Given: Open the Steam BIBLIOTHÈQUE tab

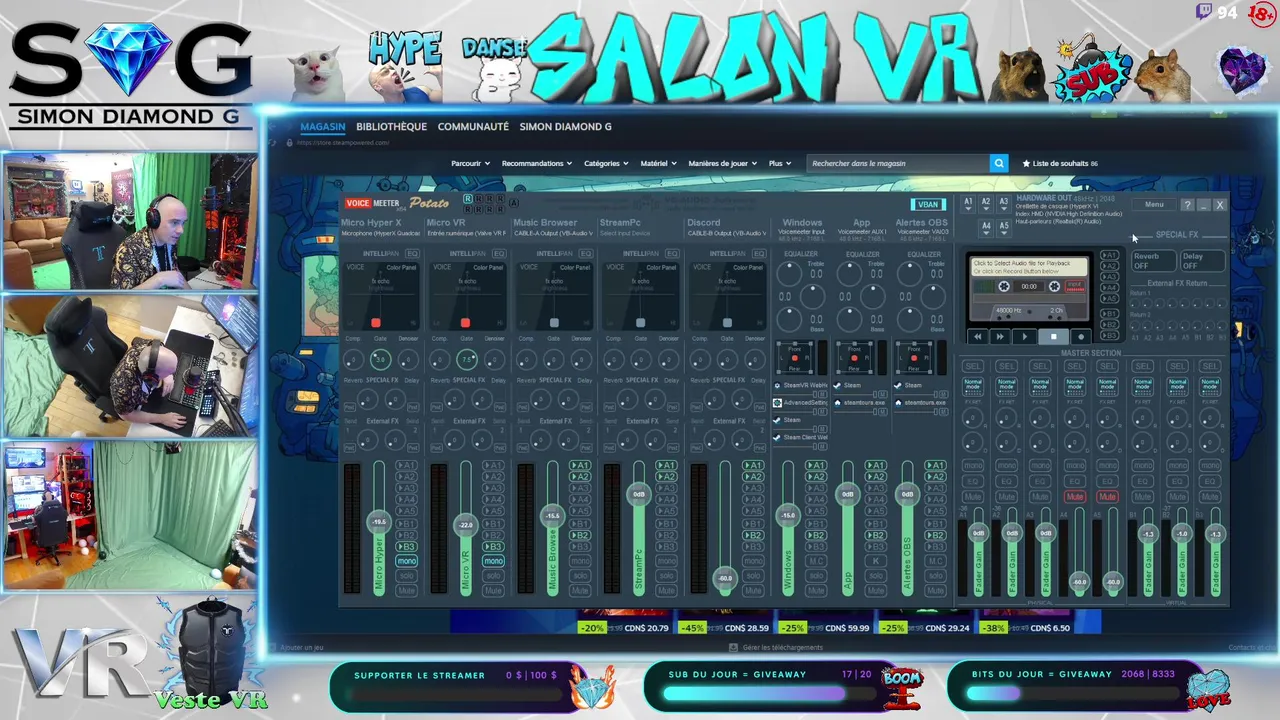Looking at the screenshot, I should [x=391, y=127].
